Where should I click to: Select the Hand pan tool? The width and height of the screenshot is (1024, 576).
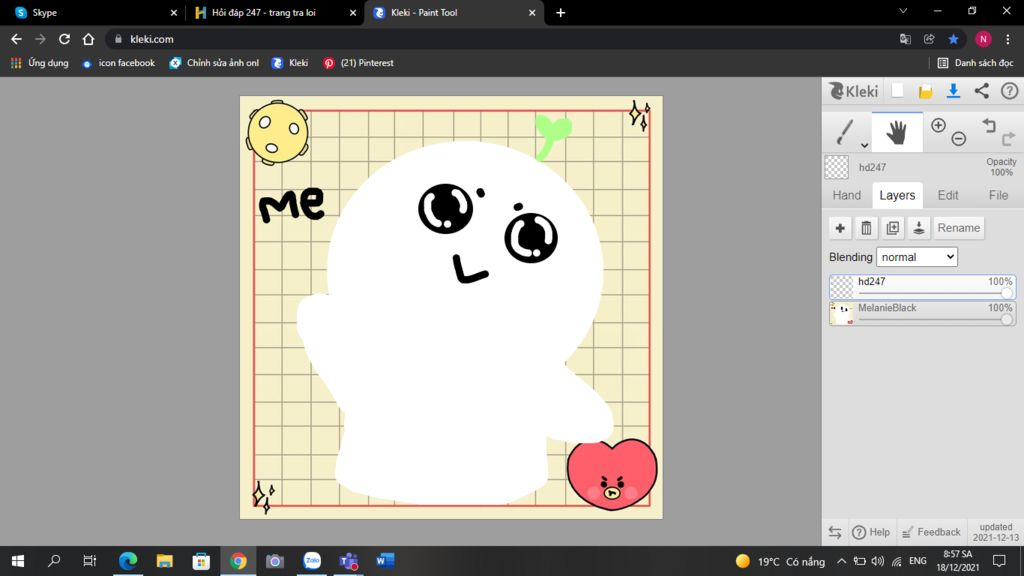(897, 132)
